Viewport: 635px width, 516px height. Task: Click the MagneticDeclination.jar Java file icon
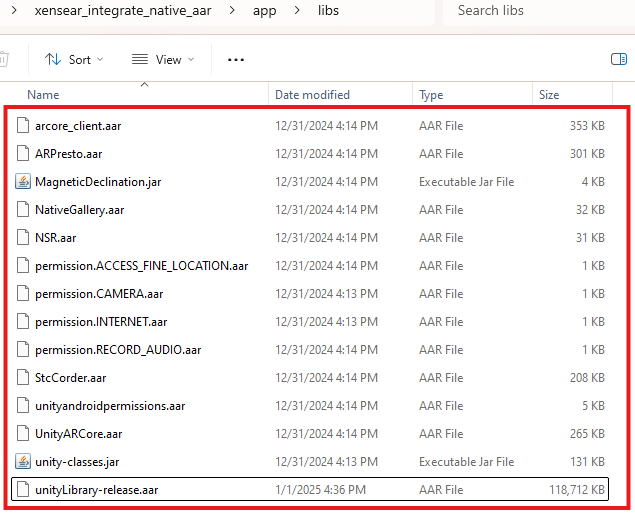pyautogui.click(x=24, y=182)
